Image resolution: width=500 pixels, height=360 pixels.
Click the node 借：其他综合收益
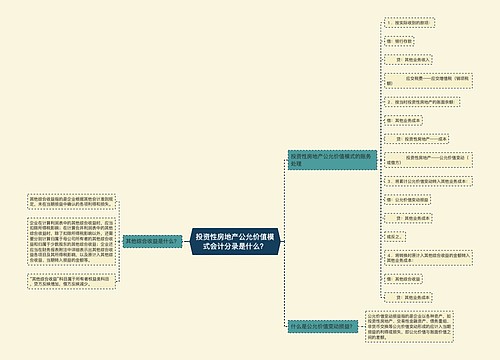click(403, 279)
